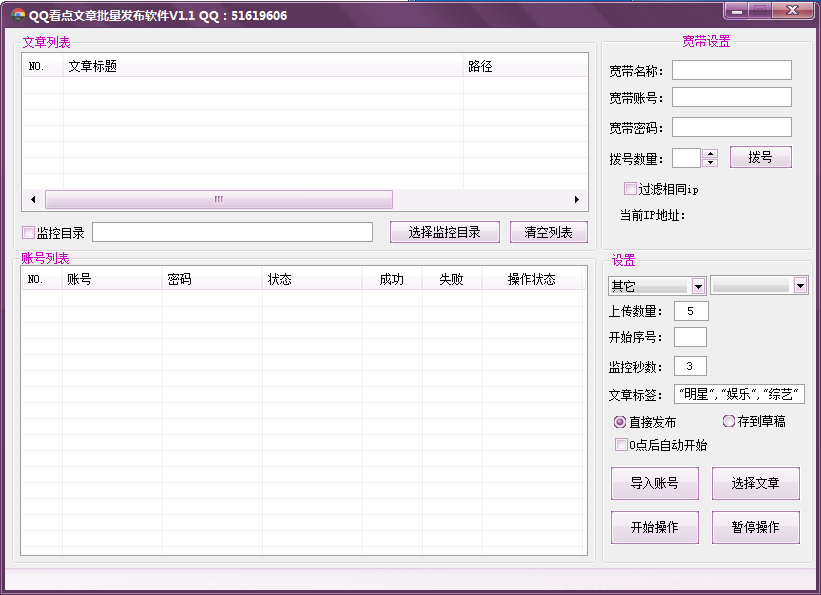Click the 上传数量 field showing 5
Screen dimensions: 821x595
[691, 311]
